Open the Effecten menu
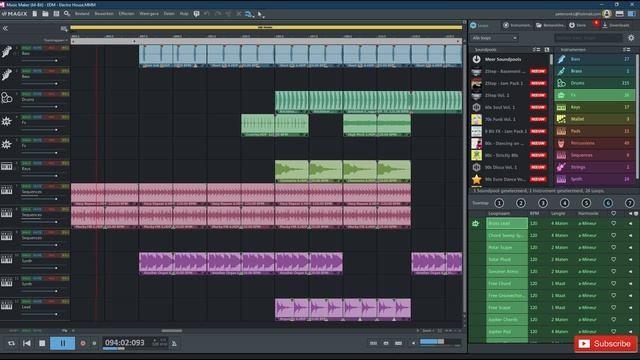Image resolution: width=640 pixels, height=360 pixels. (126, 14)
